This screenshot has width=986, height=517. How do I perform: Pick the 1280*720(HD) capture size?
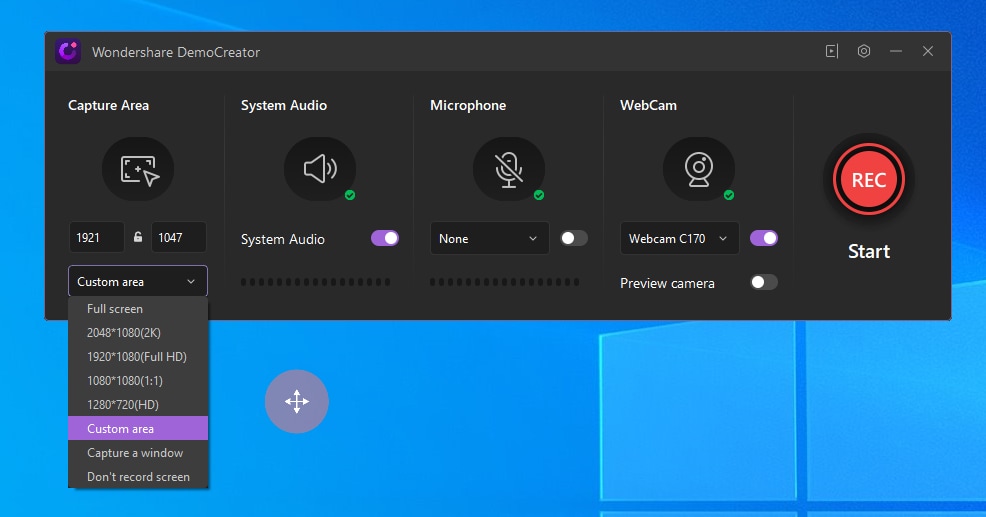(138, 404)
